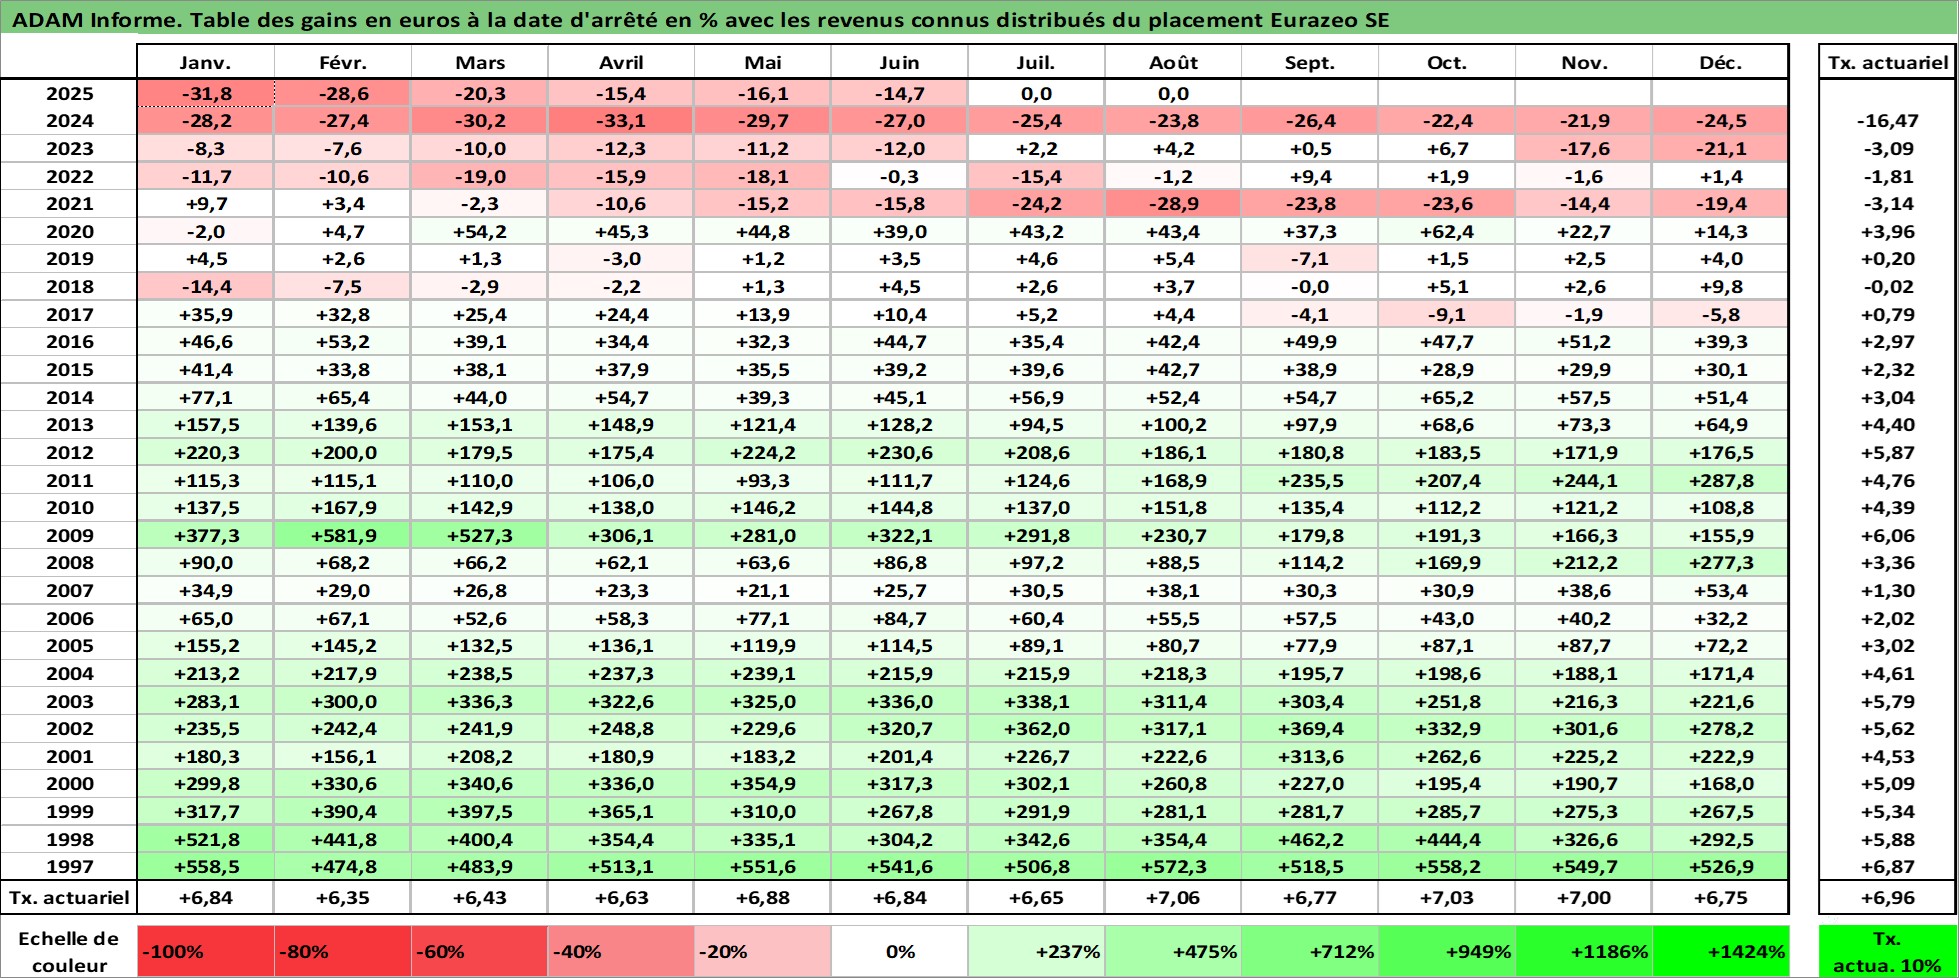Click the Echelle de couleur label

click(69, 952)
